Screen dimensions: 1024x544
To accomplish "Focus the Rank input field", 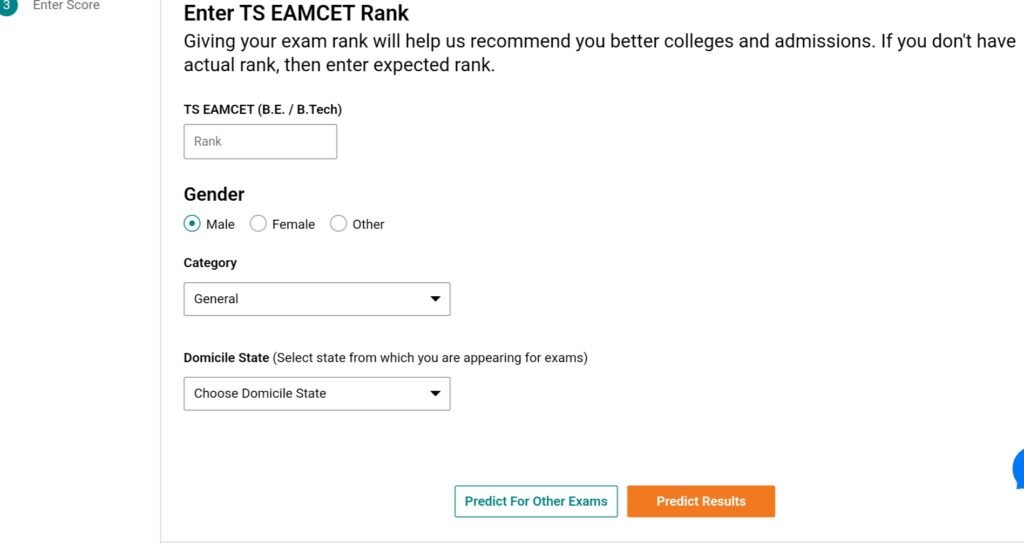I will coord(260,142).
